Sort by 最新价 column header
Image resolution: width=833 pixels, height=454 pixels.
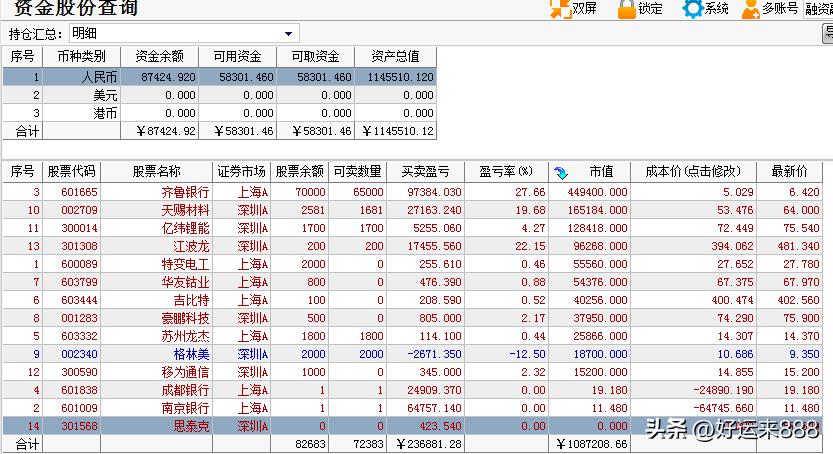click(789, 172)
